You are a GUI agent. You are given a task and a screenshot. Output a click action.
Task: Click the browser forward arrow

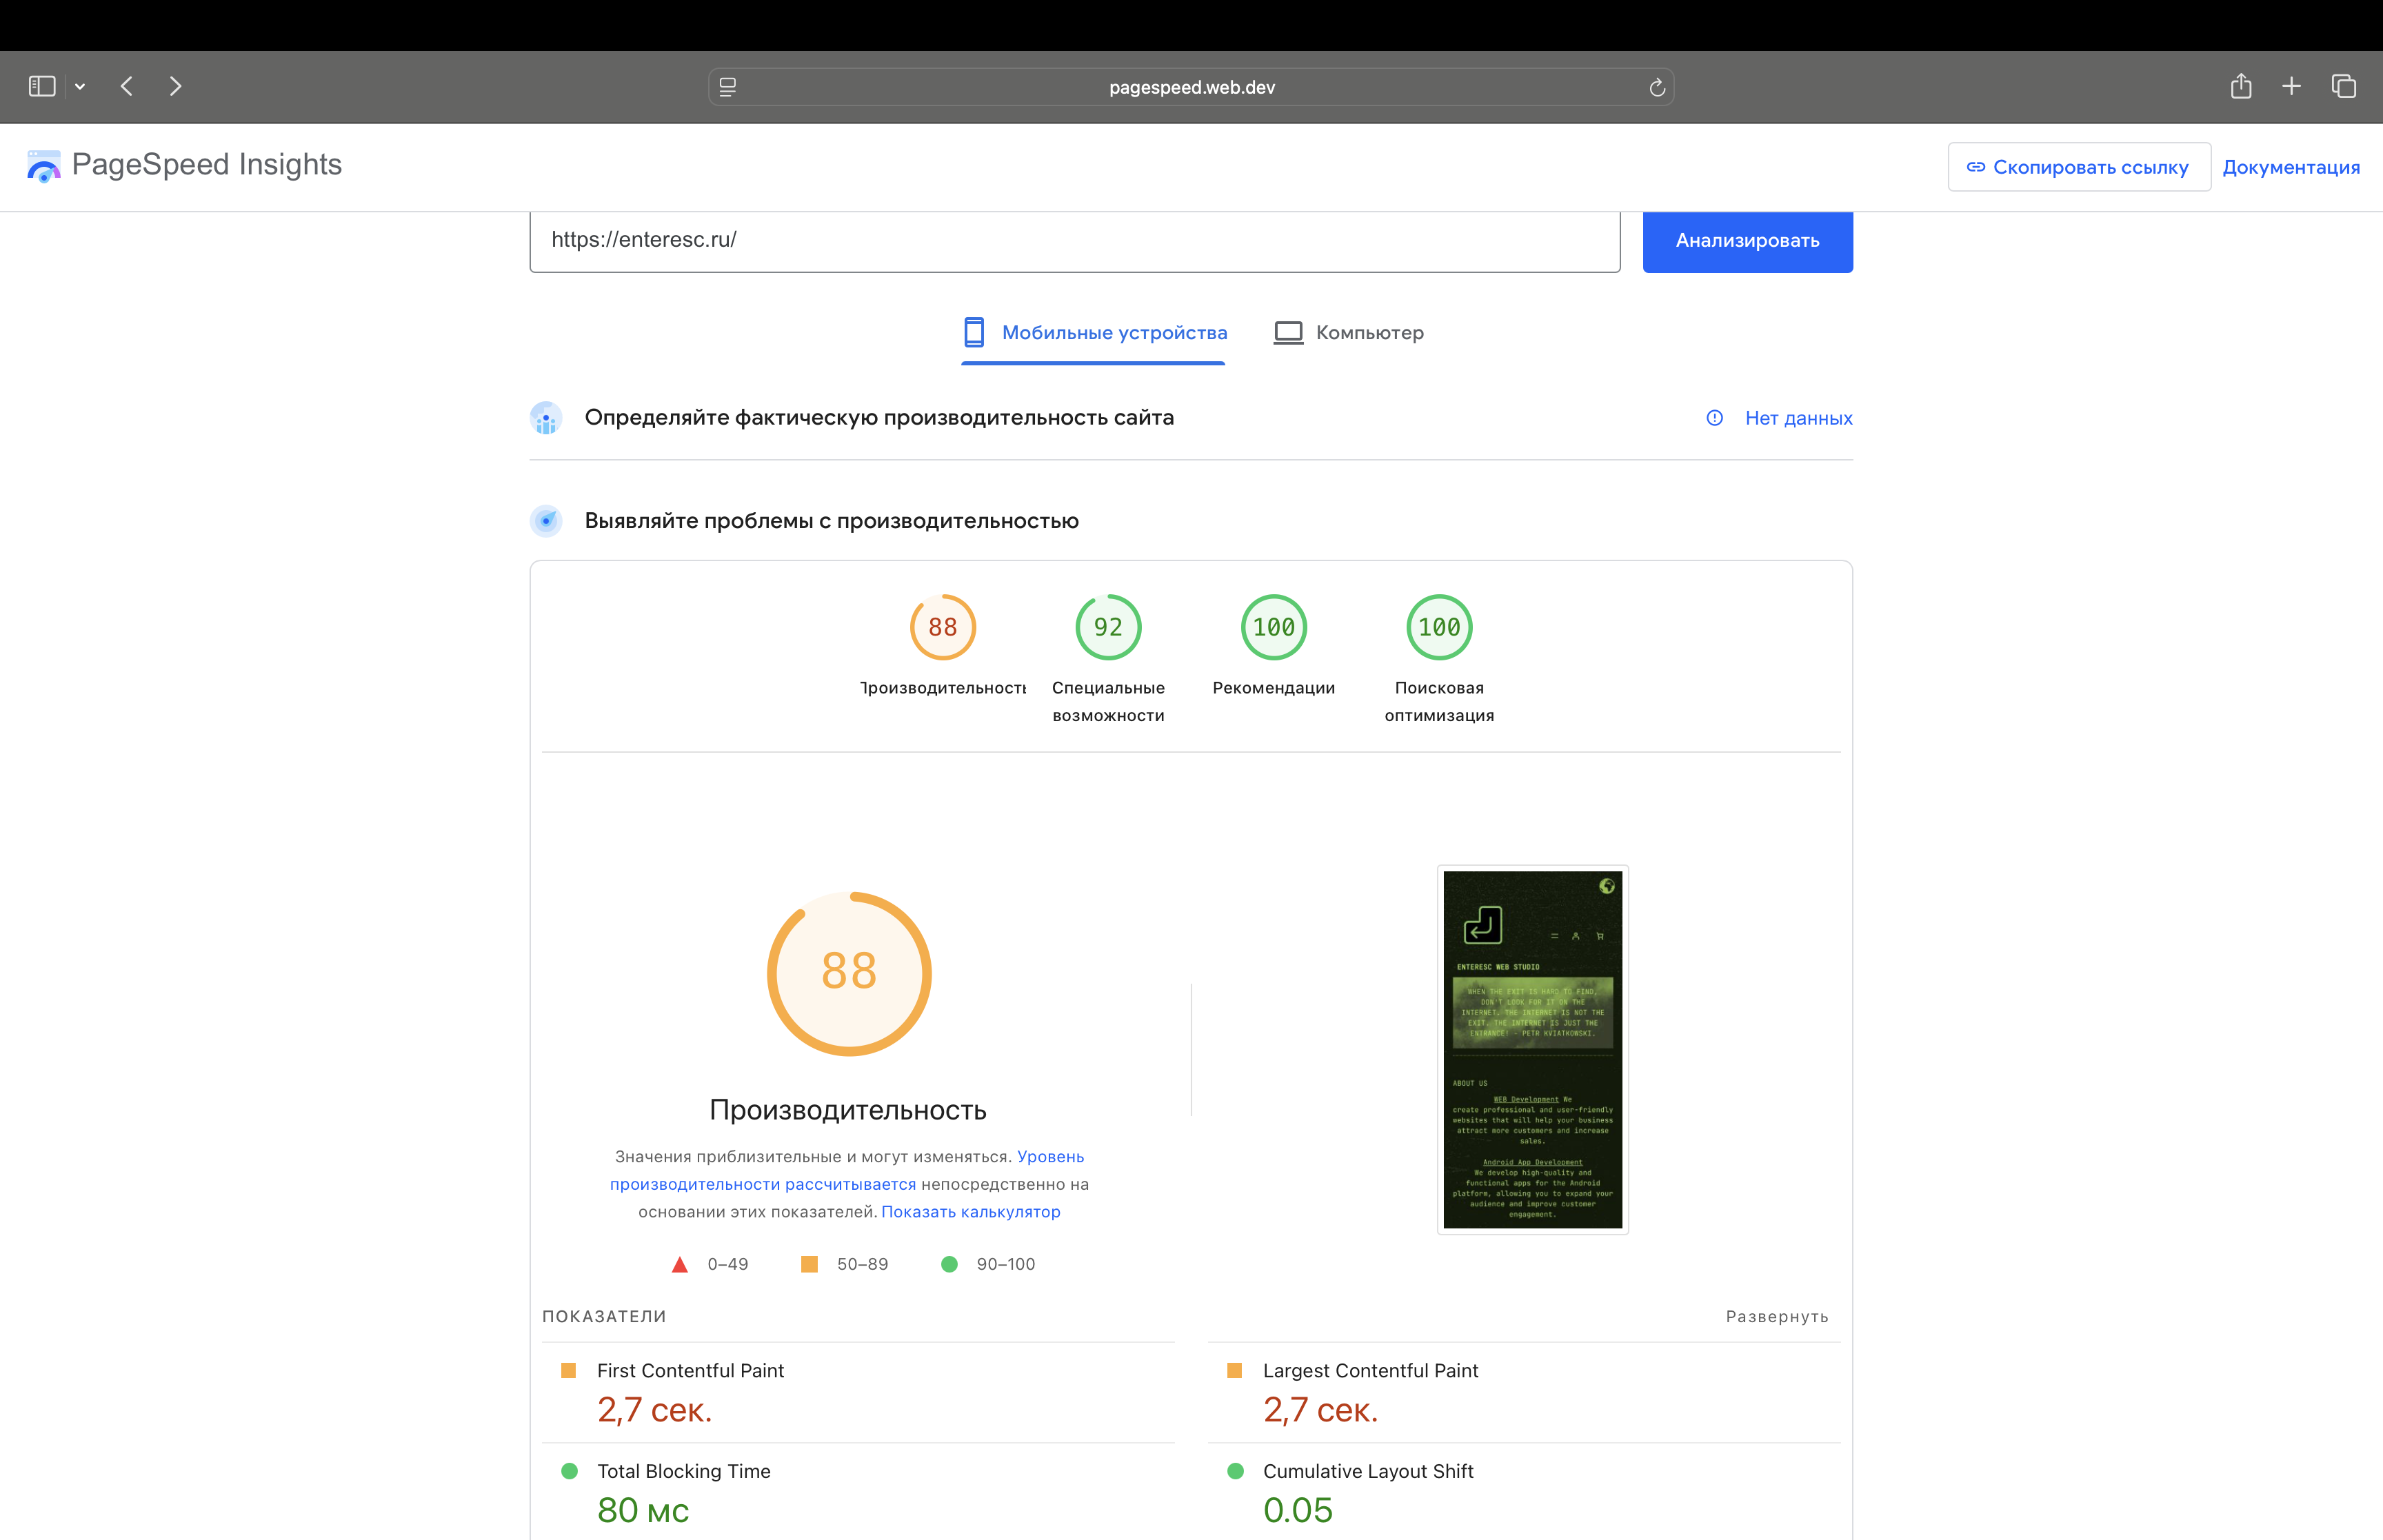(x=176, y=87)
